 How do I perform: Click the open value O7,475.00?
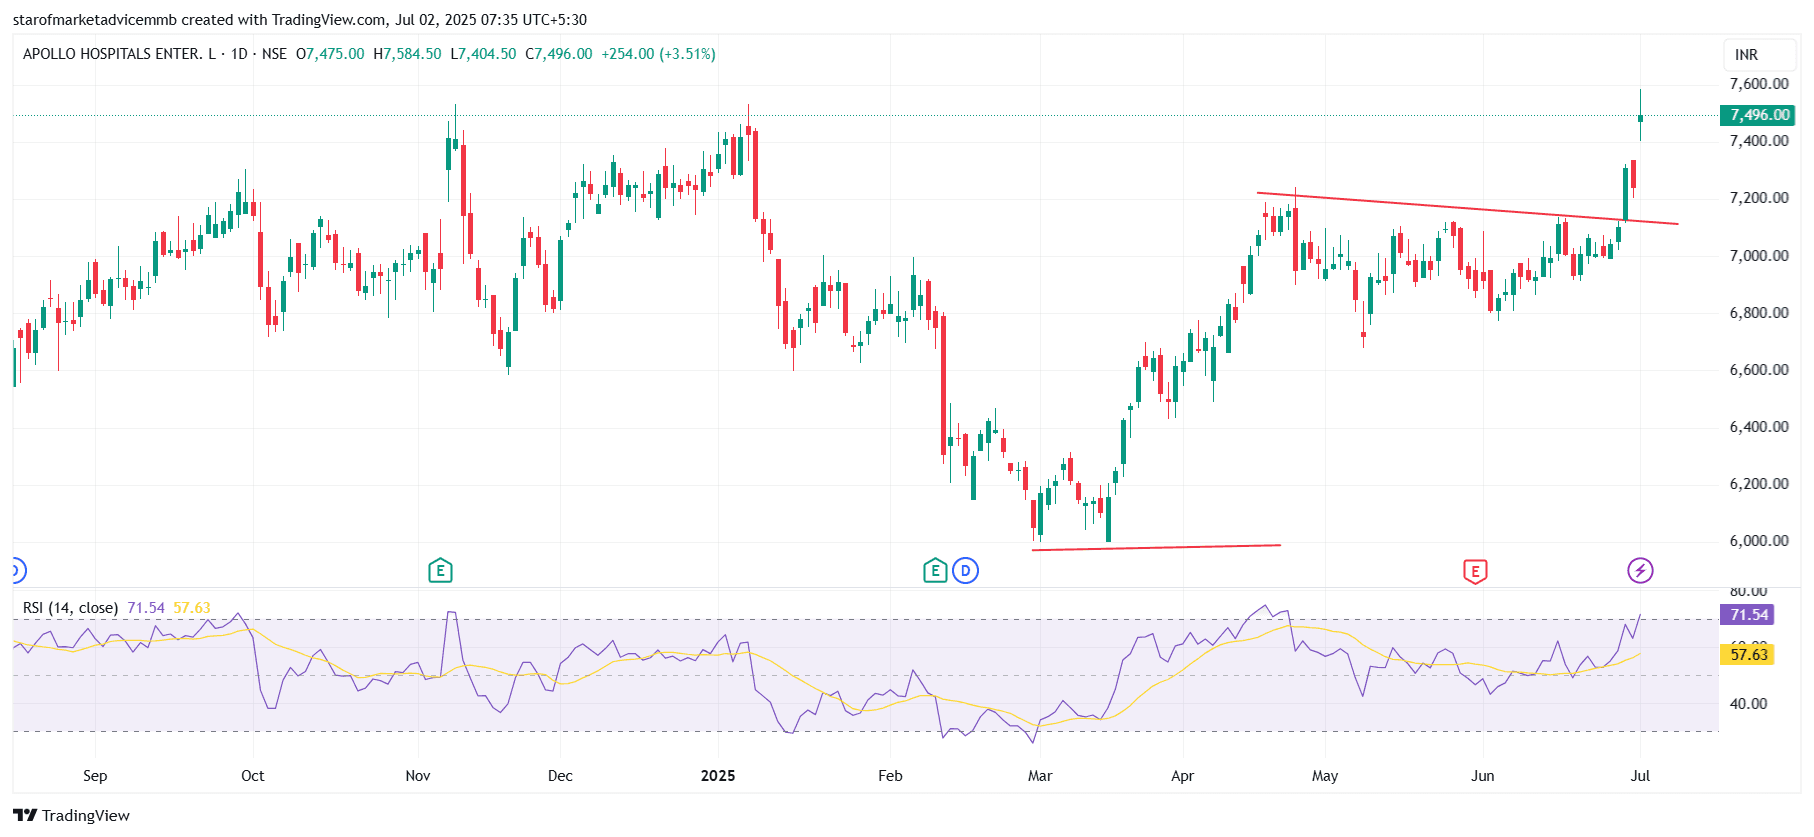330,54
